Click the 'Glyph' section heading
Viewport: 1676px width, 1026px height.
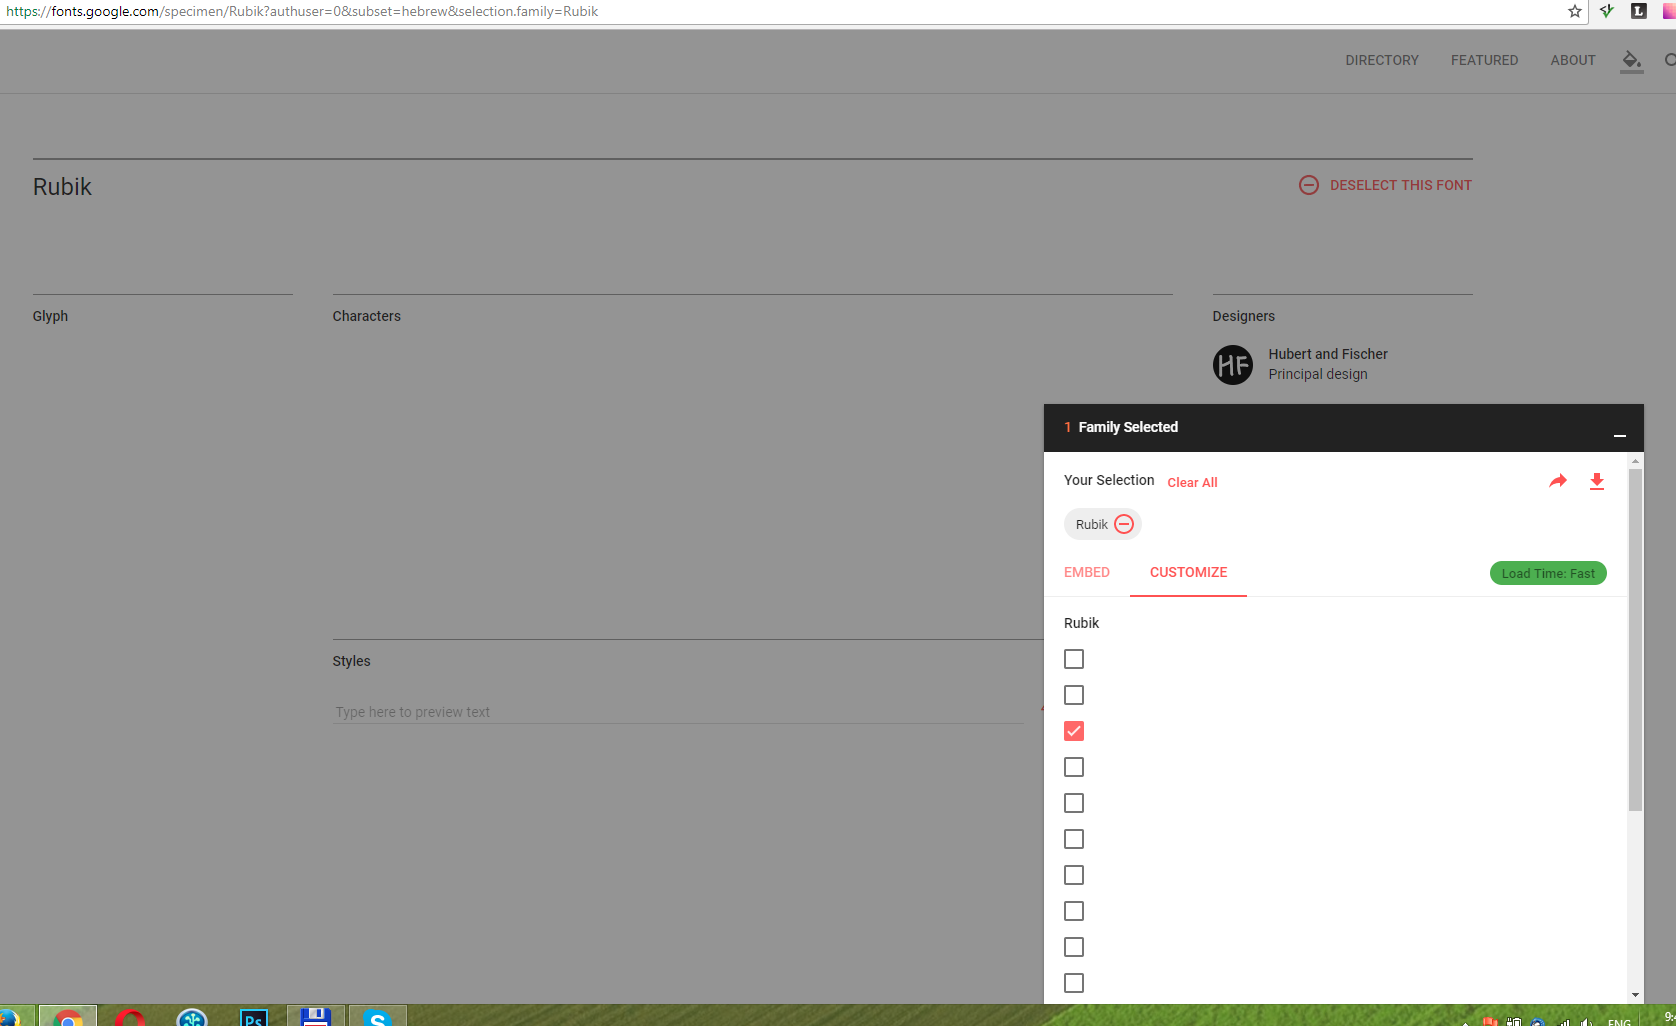coord(50,316)
